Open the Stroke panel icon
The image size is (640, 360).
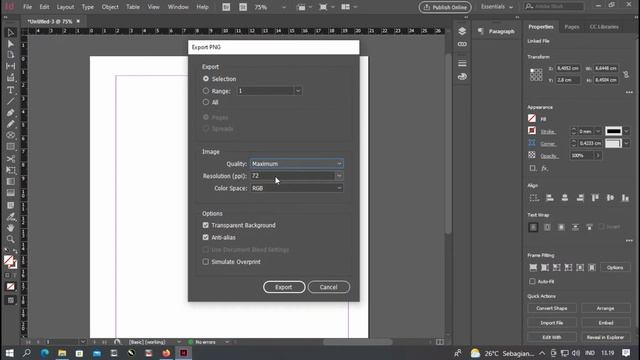[x=462, y=63]
